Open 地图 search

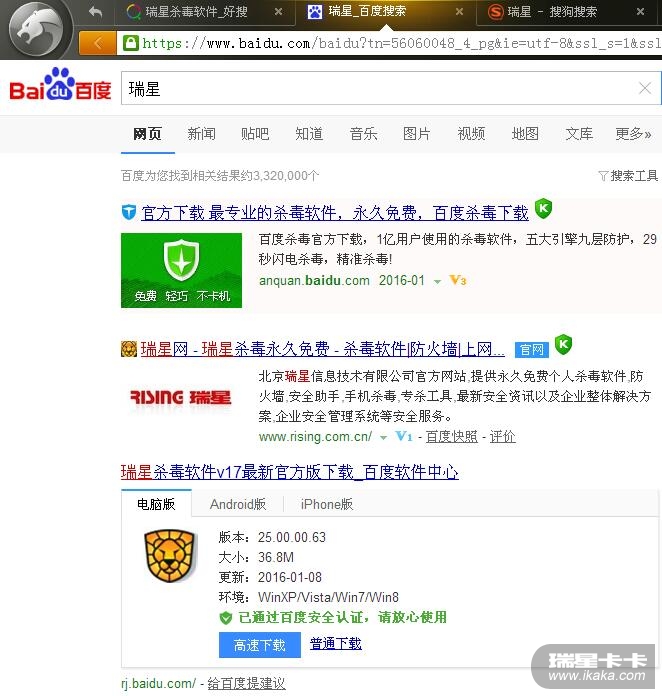tap(525, 134)
